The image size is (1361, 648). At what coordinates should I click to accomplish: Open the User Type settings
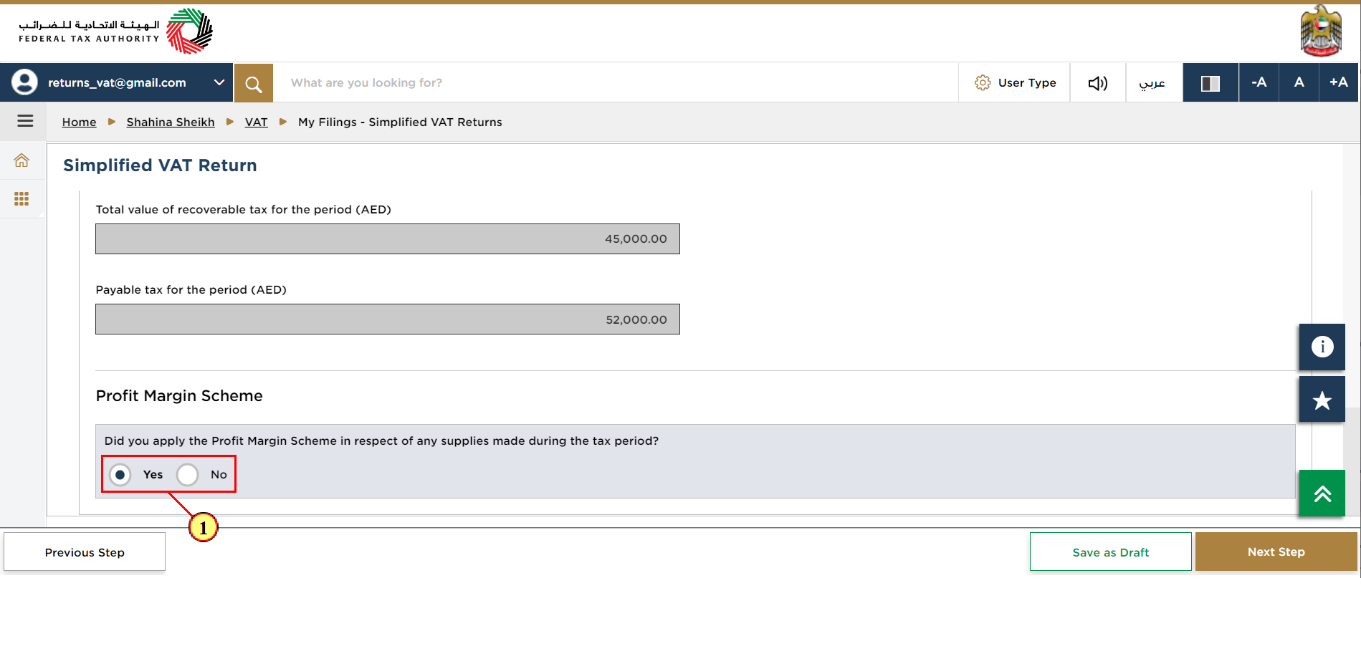click(x=1015, y=83)
